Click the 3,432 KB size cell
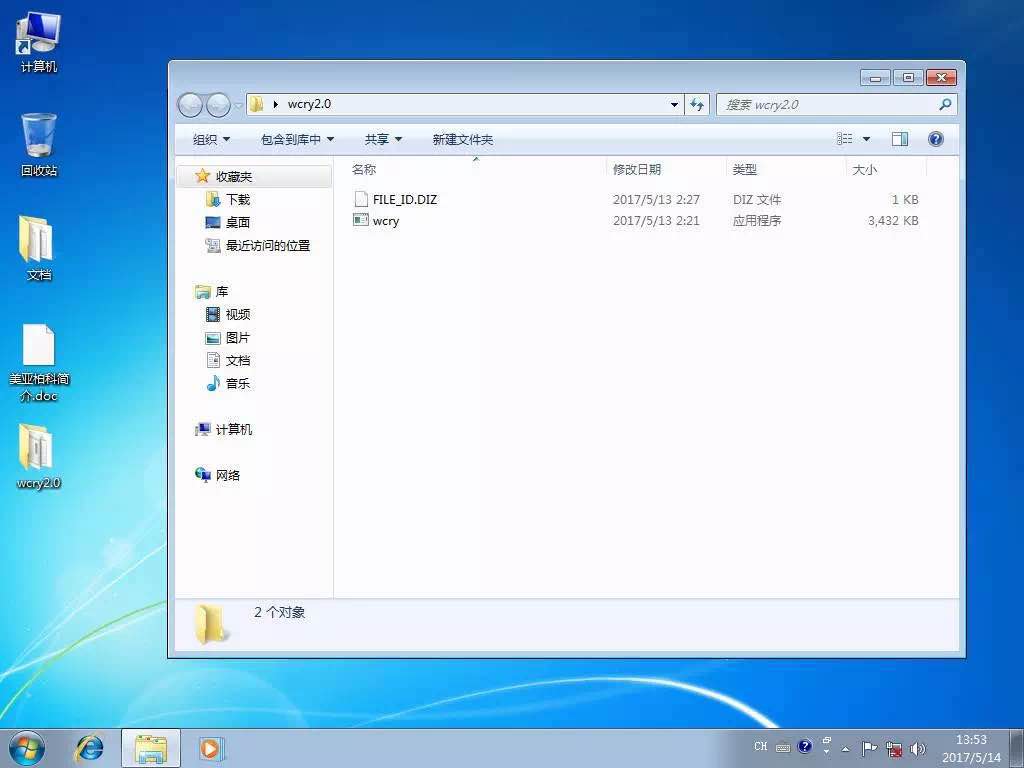The width and height of the screenshot is (1024, 768). pyautogui.click(x=893, y=221)
